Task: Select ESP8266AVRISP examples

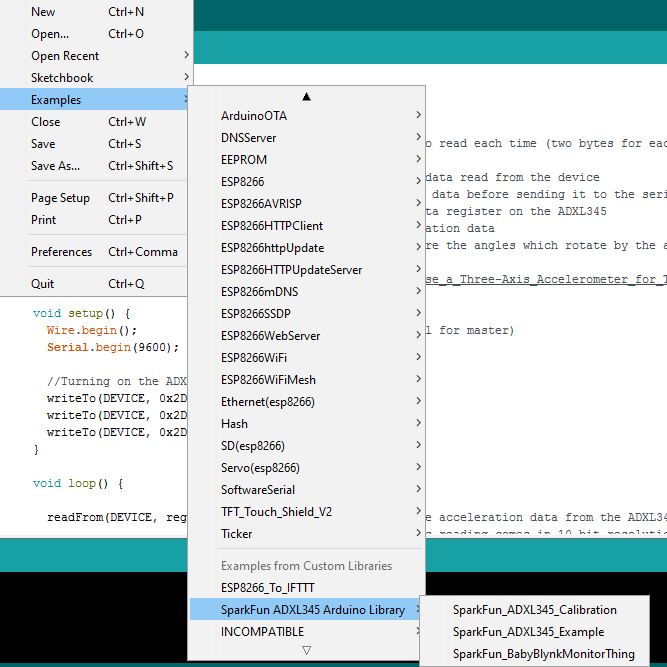Action: [306, 204]
